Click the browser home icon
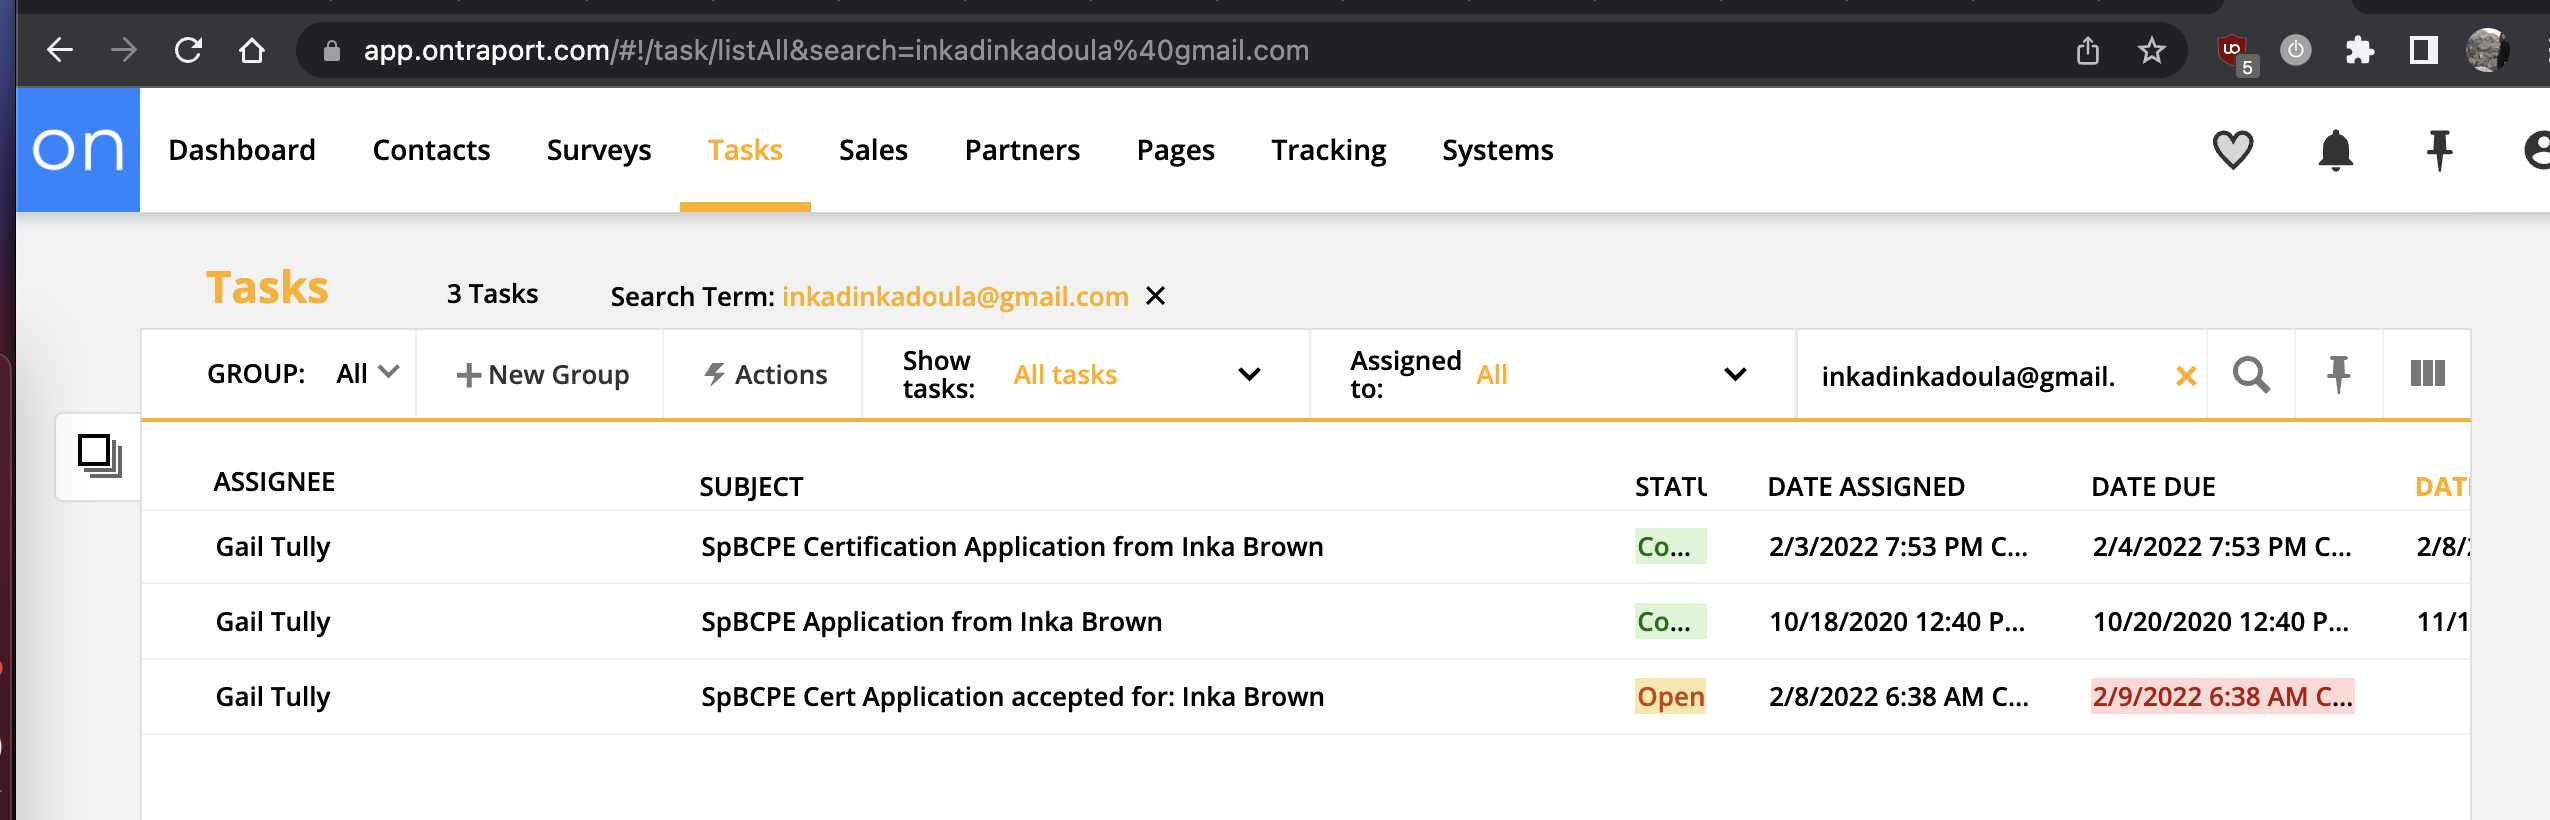Screen dimensions: 2550x820 pos(252,50)
